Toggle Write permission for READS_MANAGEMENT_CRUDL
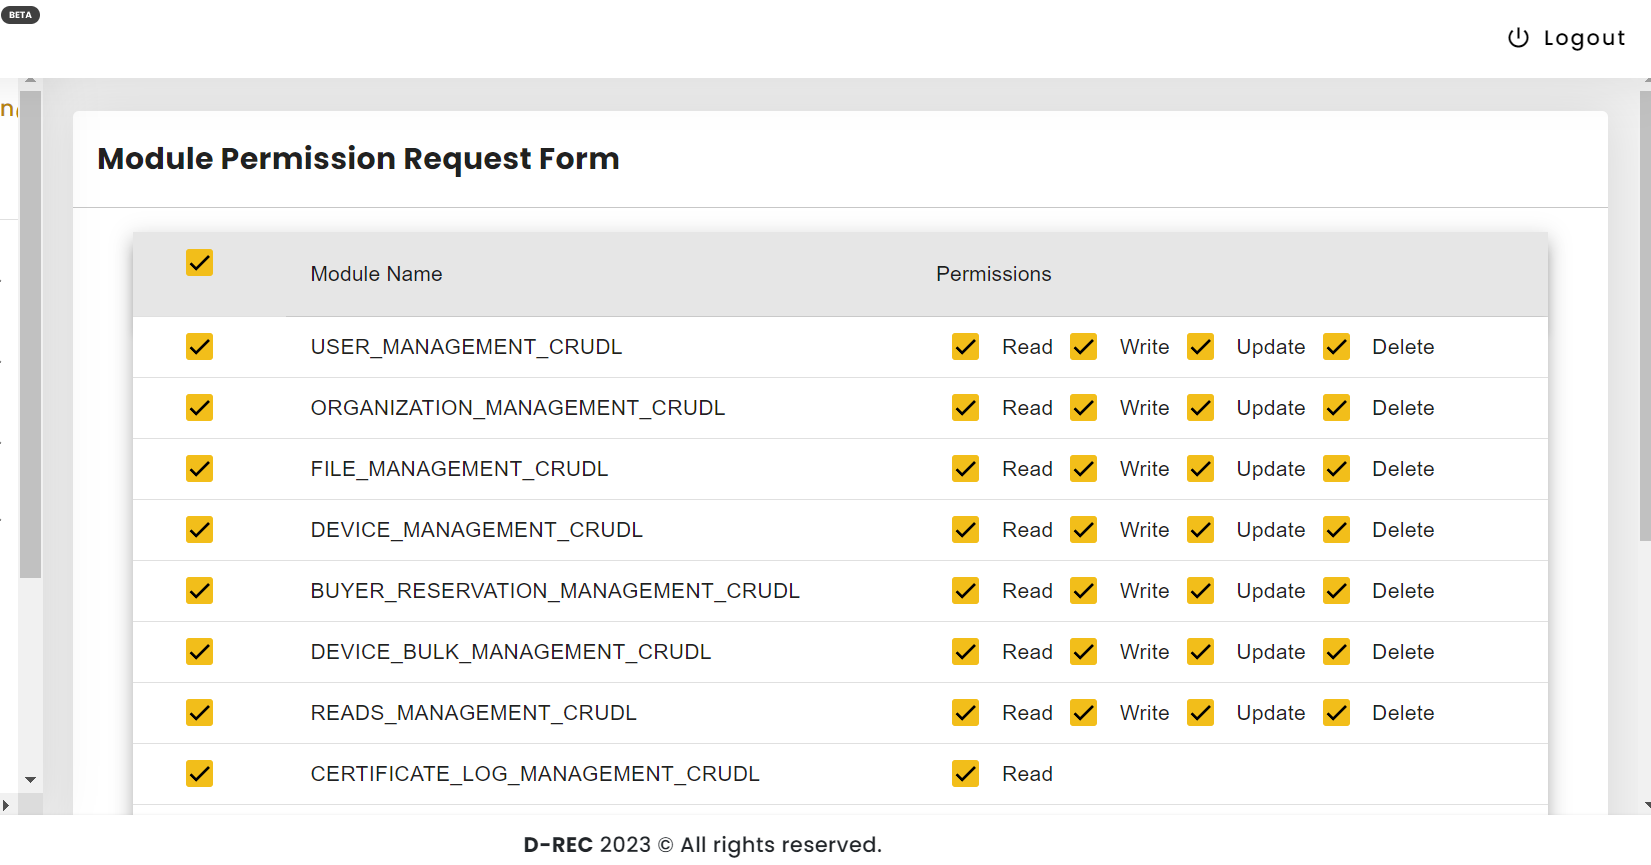 (x=1083, y=713)
